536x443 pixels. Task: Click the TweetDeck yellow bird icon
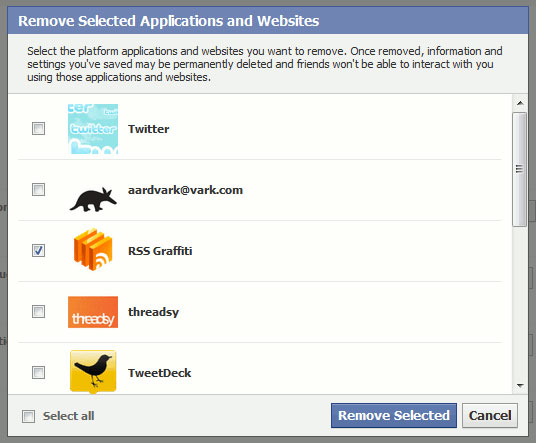93,372
